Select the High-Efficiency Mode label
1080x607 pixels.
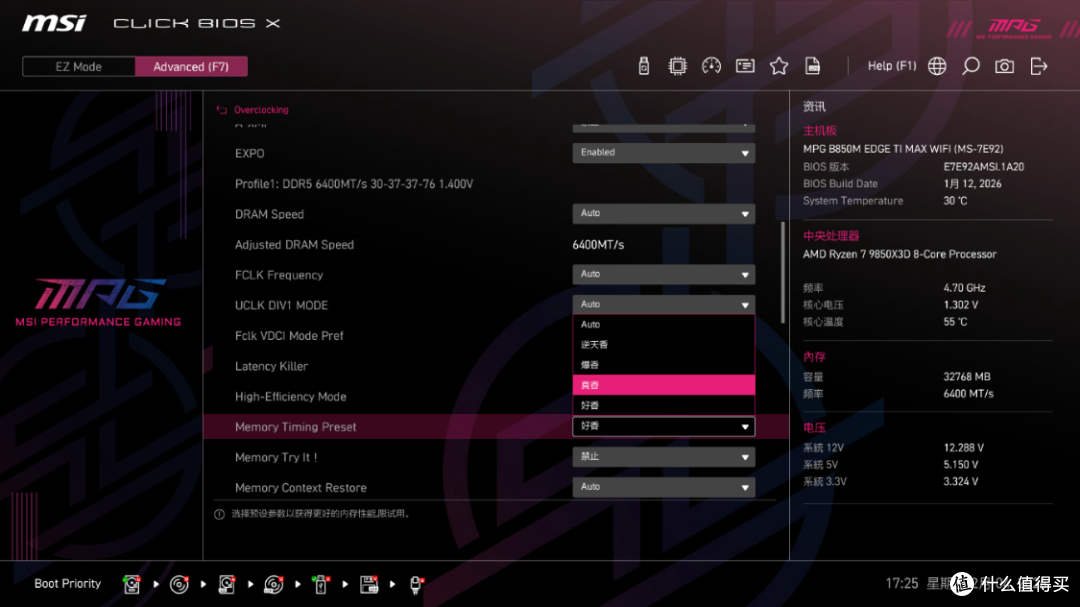(x=290, y=397)
